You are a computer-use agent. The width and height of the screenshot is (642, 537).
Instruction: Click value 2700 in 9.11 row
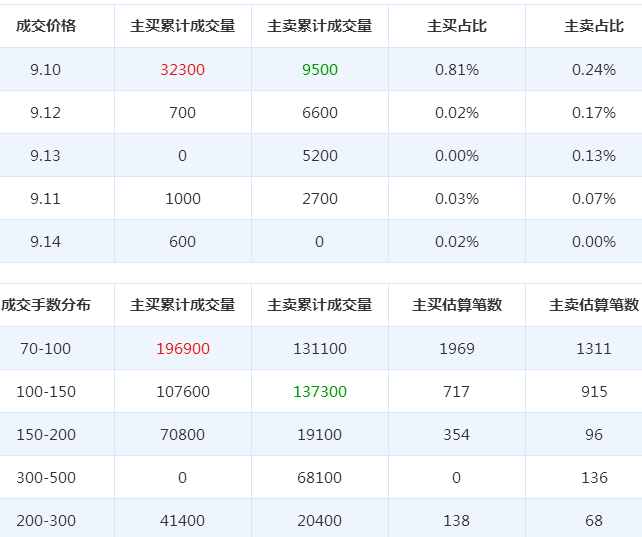(320, 199)
